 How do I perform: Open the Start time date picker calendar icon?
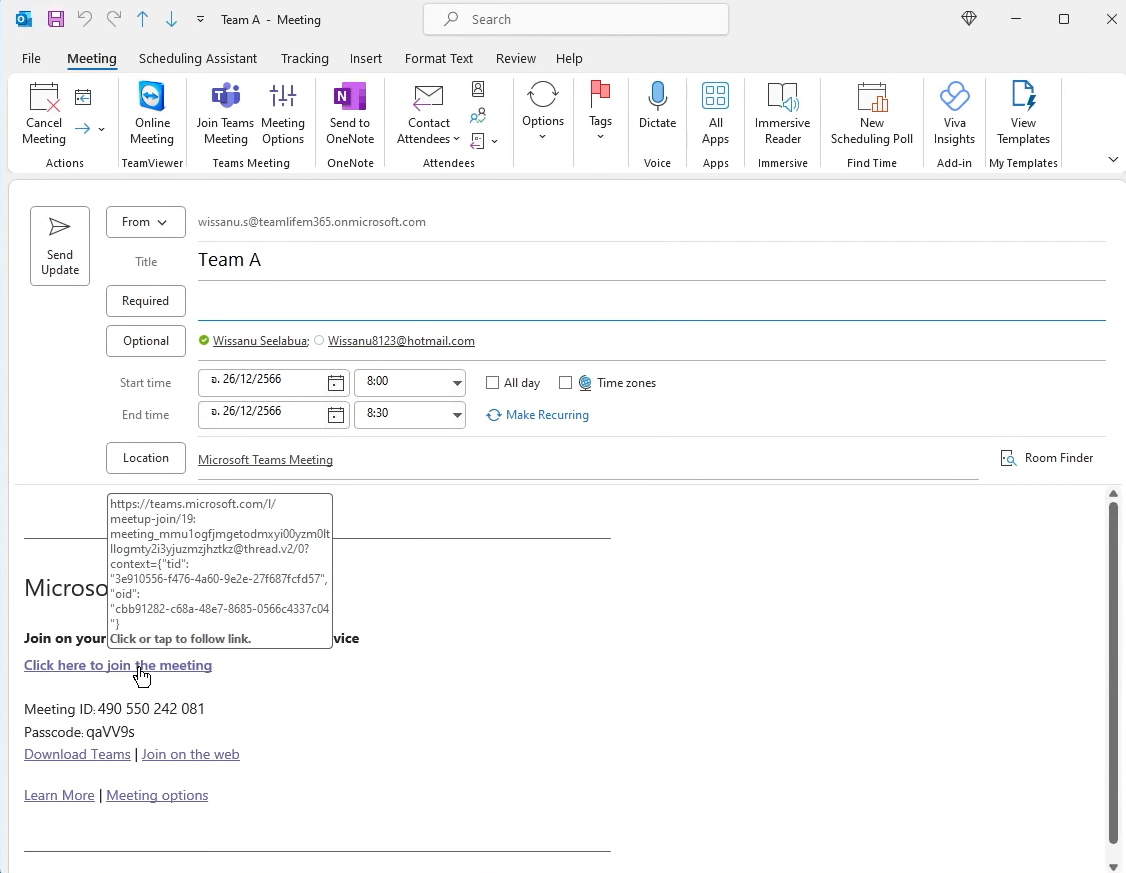pyautogui.click(x=335, y=383)
